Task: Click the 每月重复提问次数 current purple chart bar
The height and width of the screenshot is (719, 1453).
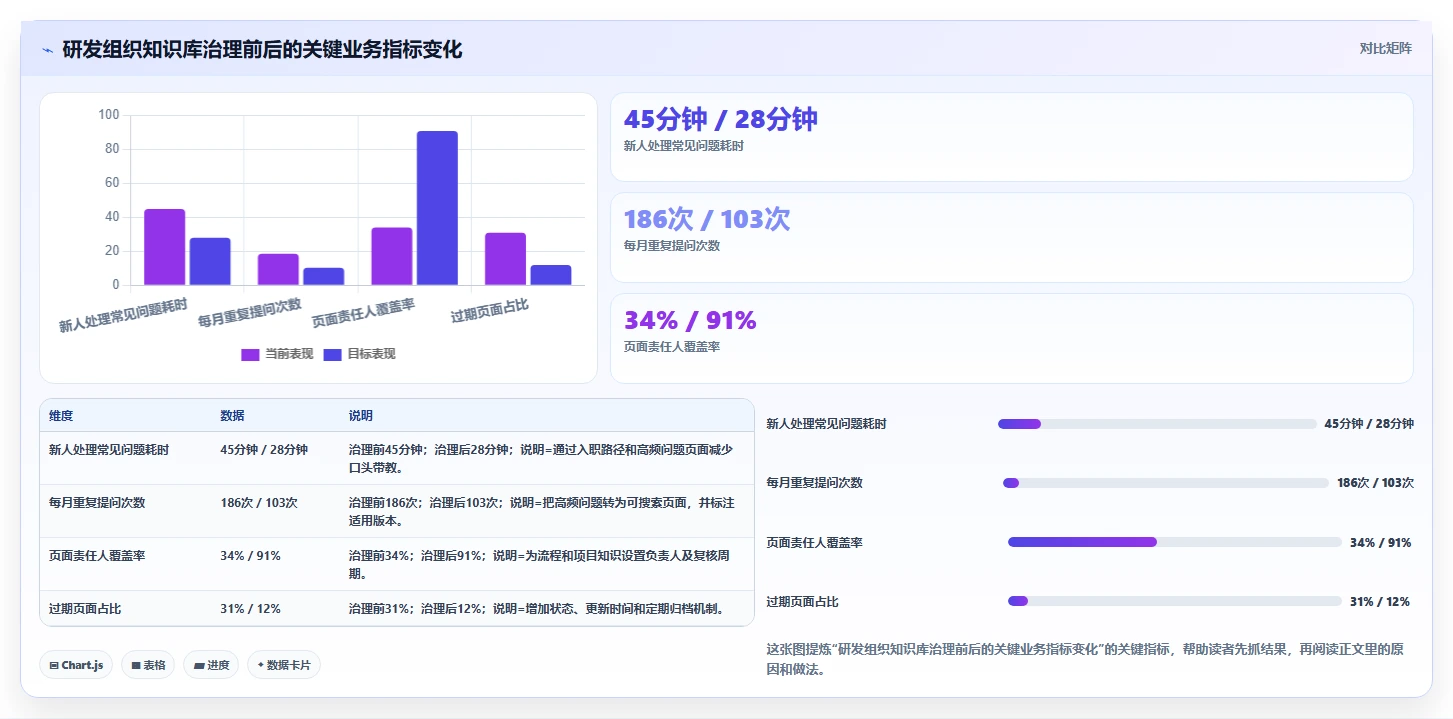Action: coord(278,269)
